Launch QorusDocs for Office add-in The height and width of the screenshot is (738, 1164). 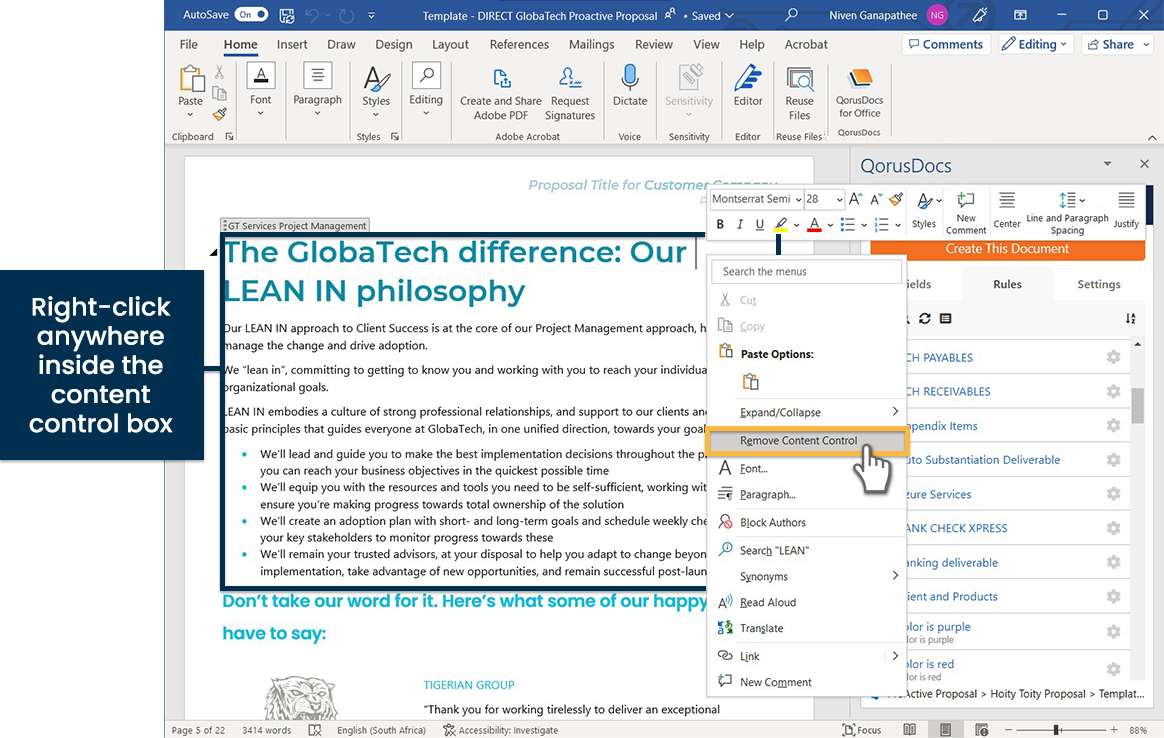coord(860,93)
